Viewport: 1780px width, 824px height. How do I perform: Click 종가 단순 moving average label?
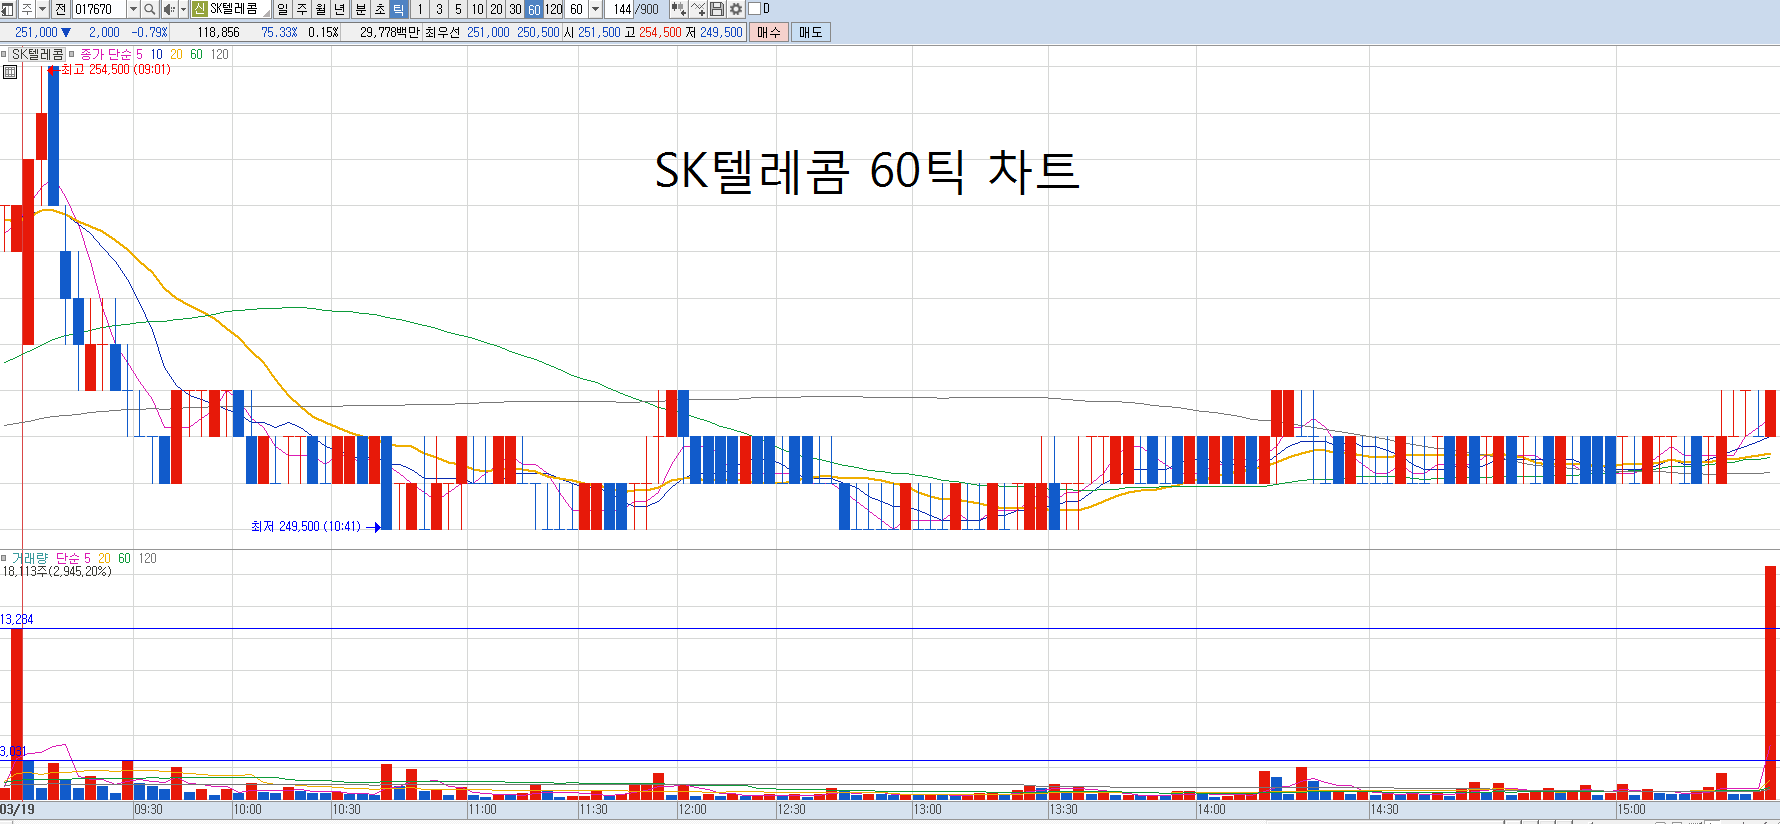pyautogui.click(x=105, y=54)
